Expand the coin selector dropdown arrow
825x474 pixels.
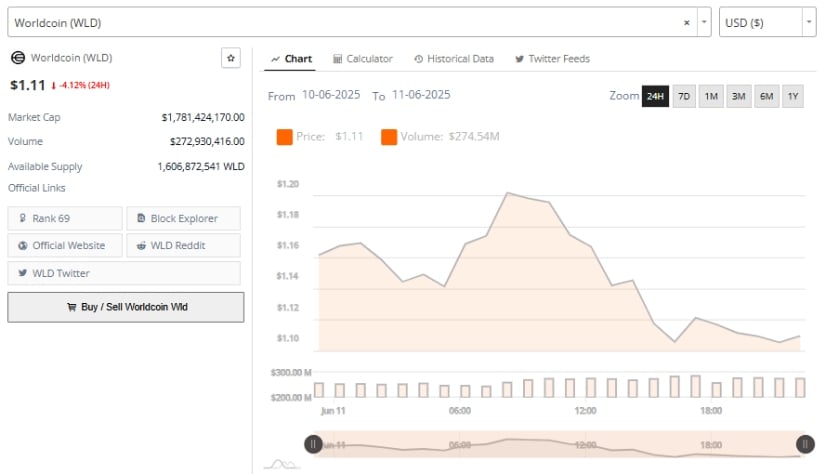coord(704,22)
